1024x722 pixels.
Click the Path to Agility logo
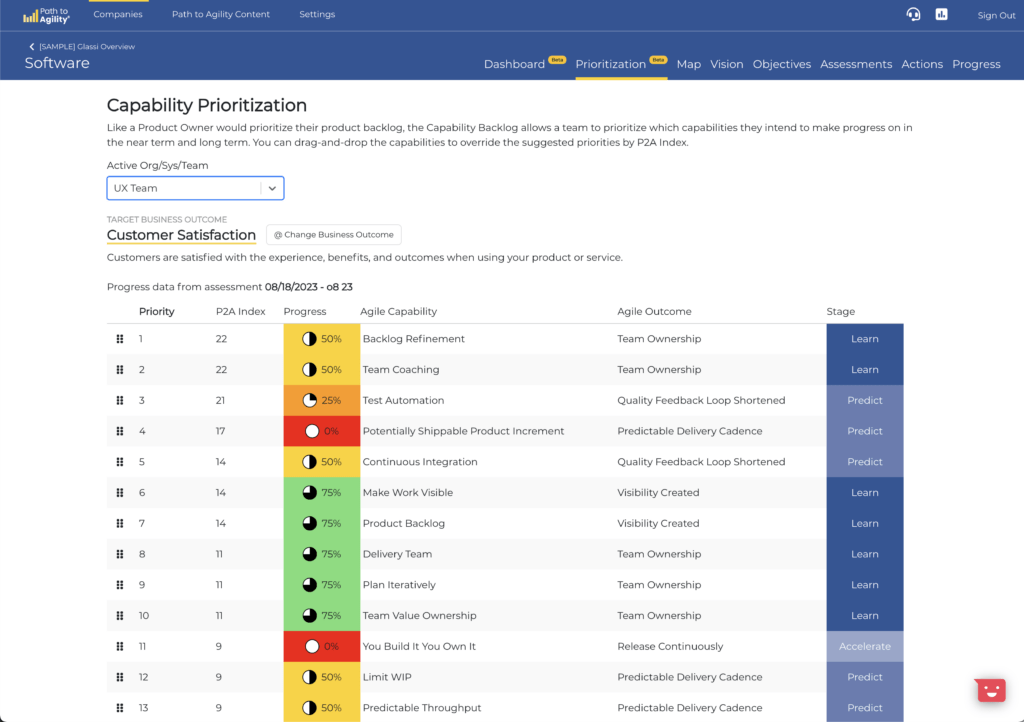pyautogui.click(x=46, y=15)
